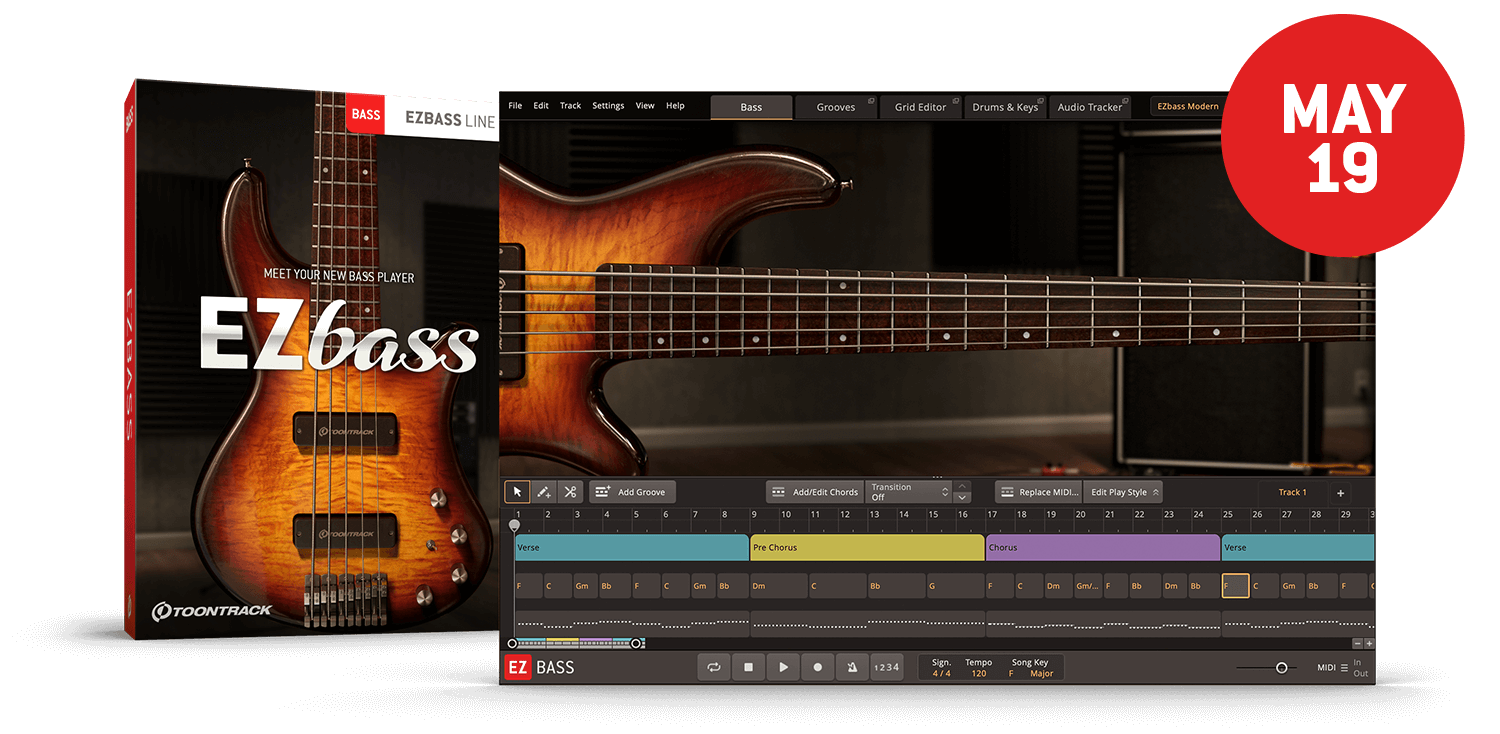The height and width of the screenshot is (734, 1500).
Task: Toggle the metronome
Action: tap(852, 667)
